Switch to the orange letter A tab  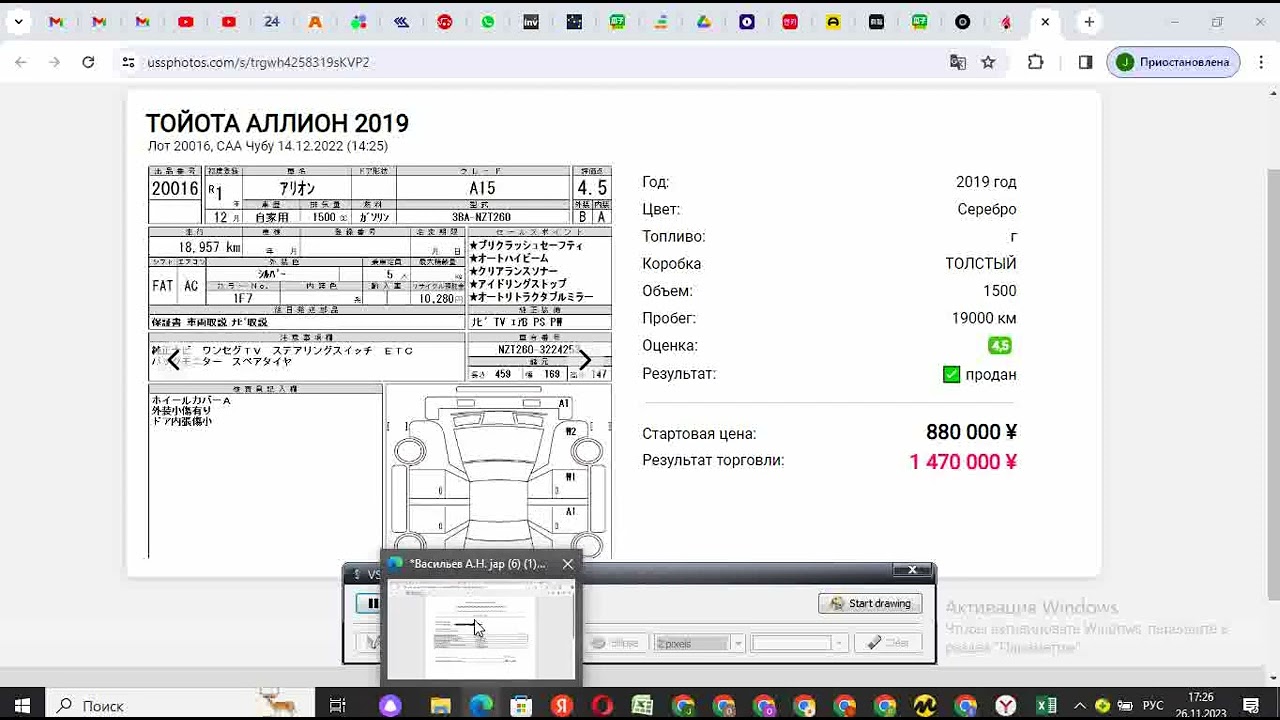[315, 22]
